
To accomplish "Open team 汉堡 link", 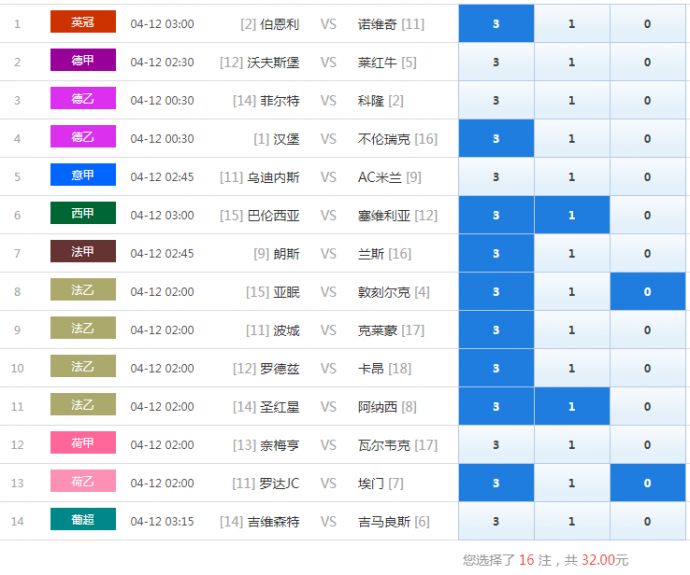I will 286,139.
